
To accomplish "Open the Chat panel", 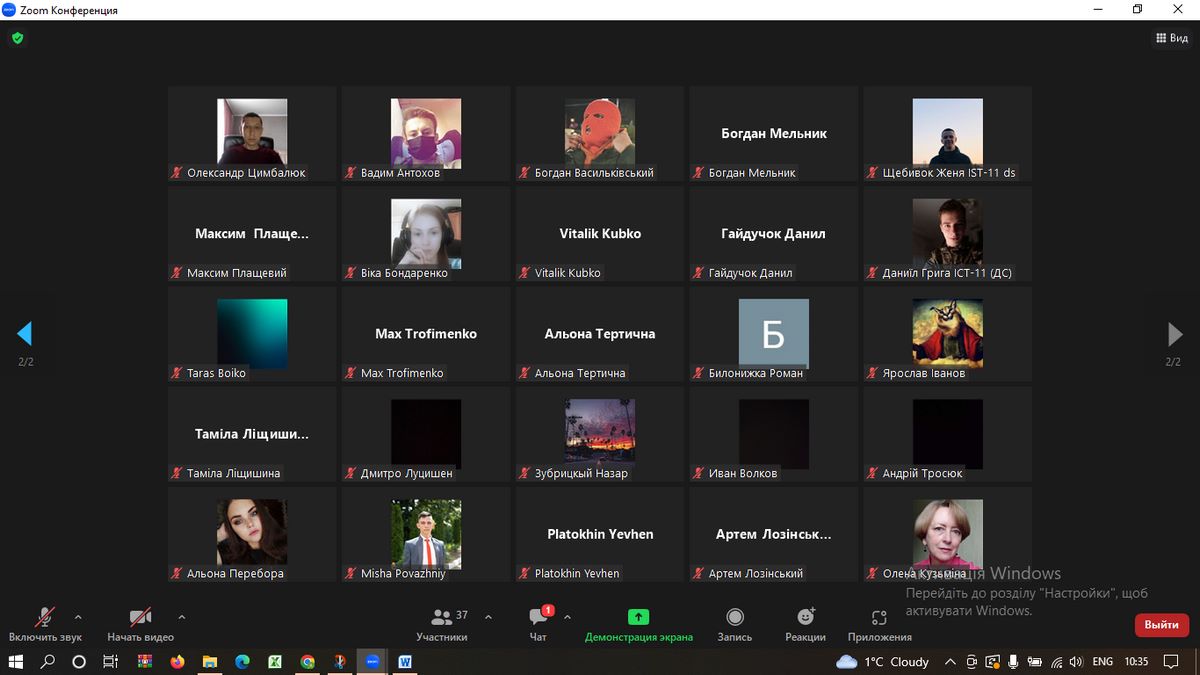I will pyautogui.click(x=538, y=618).
